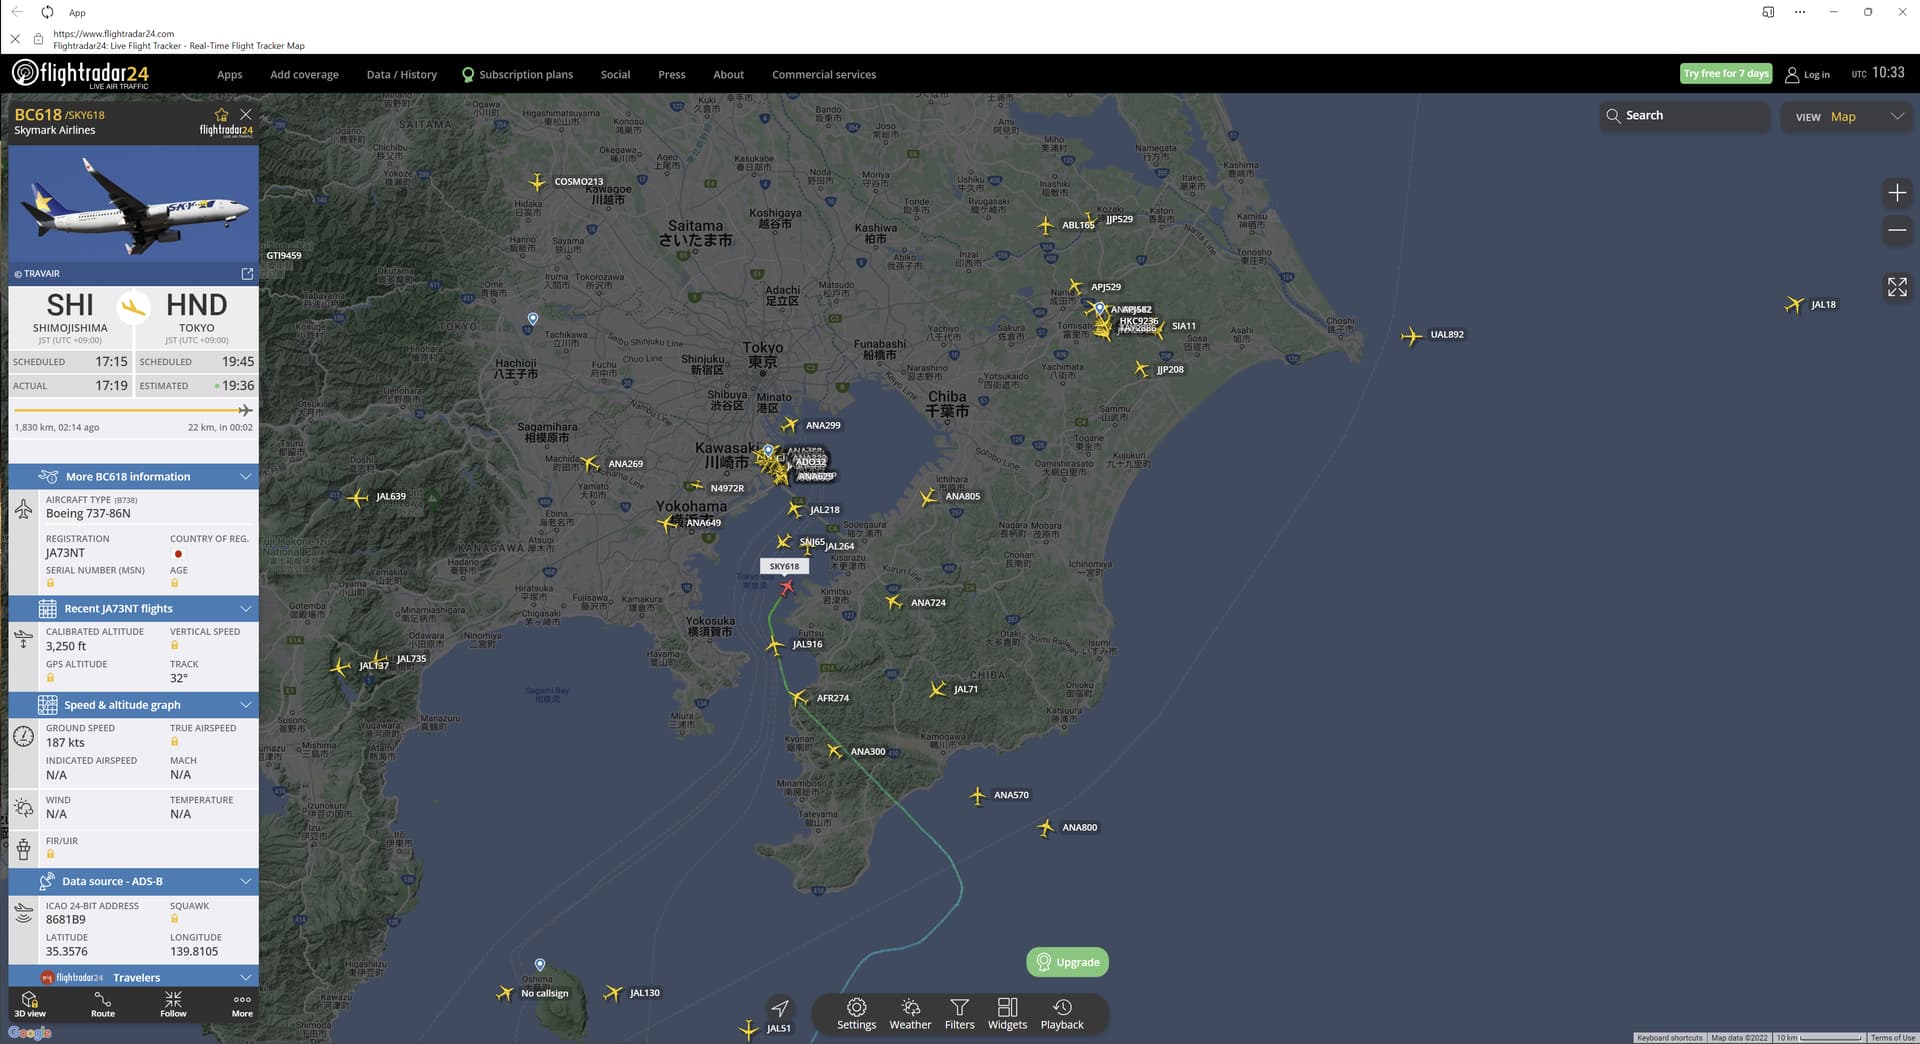Add BC618 to favorites star
This screenshot has width=1920, height=1044.
point(221,115)
